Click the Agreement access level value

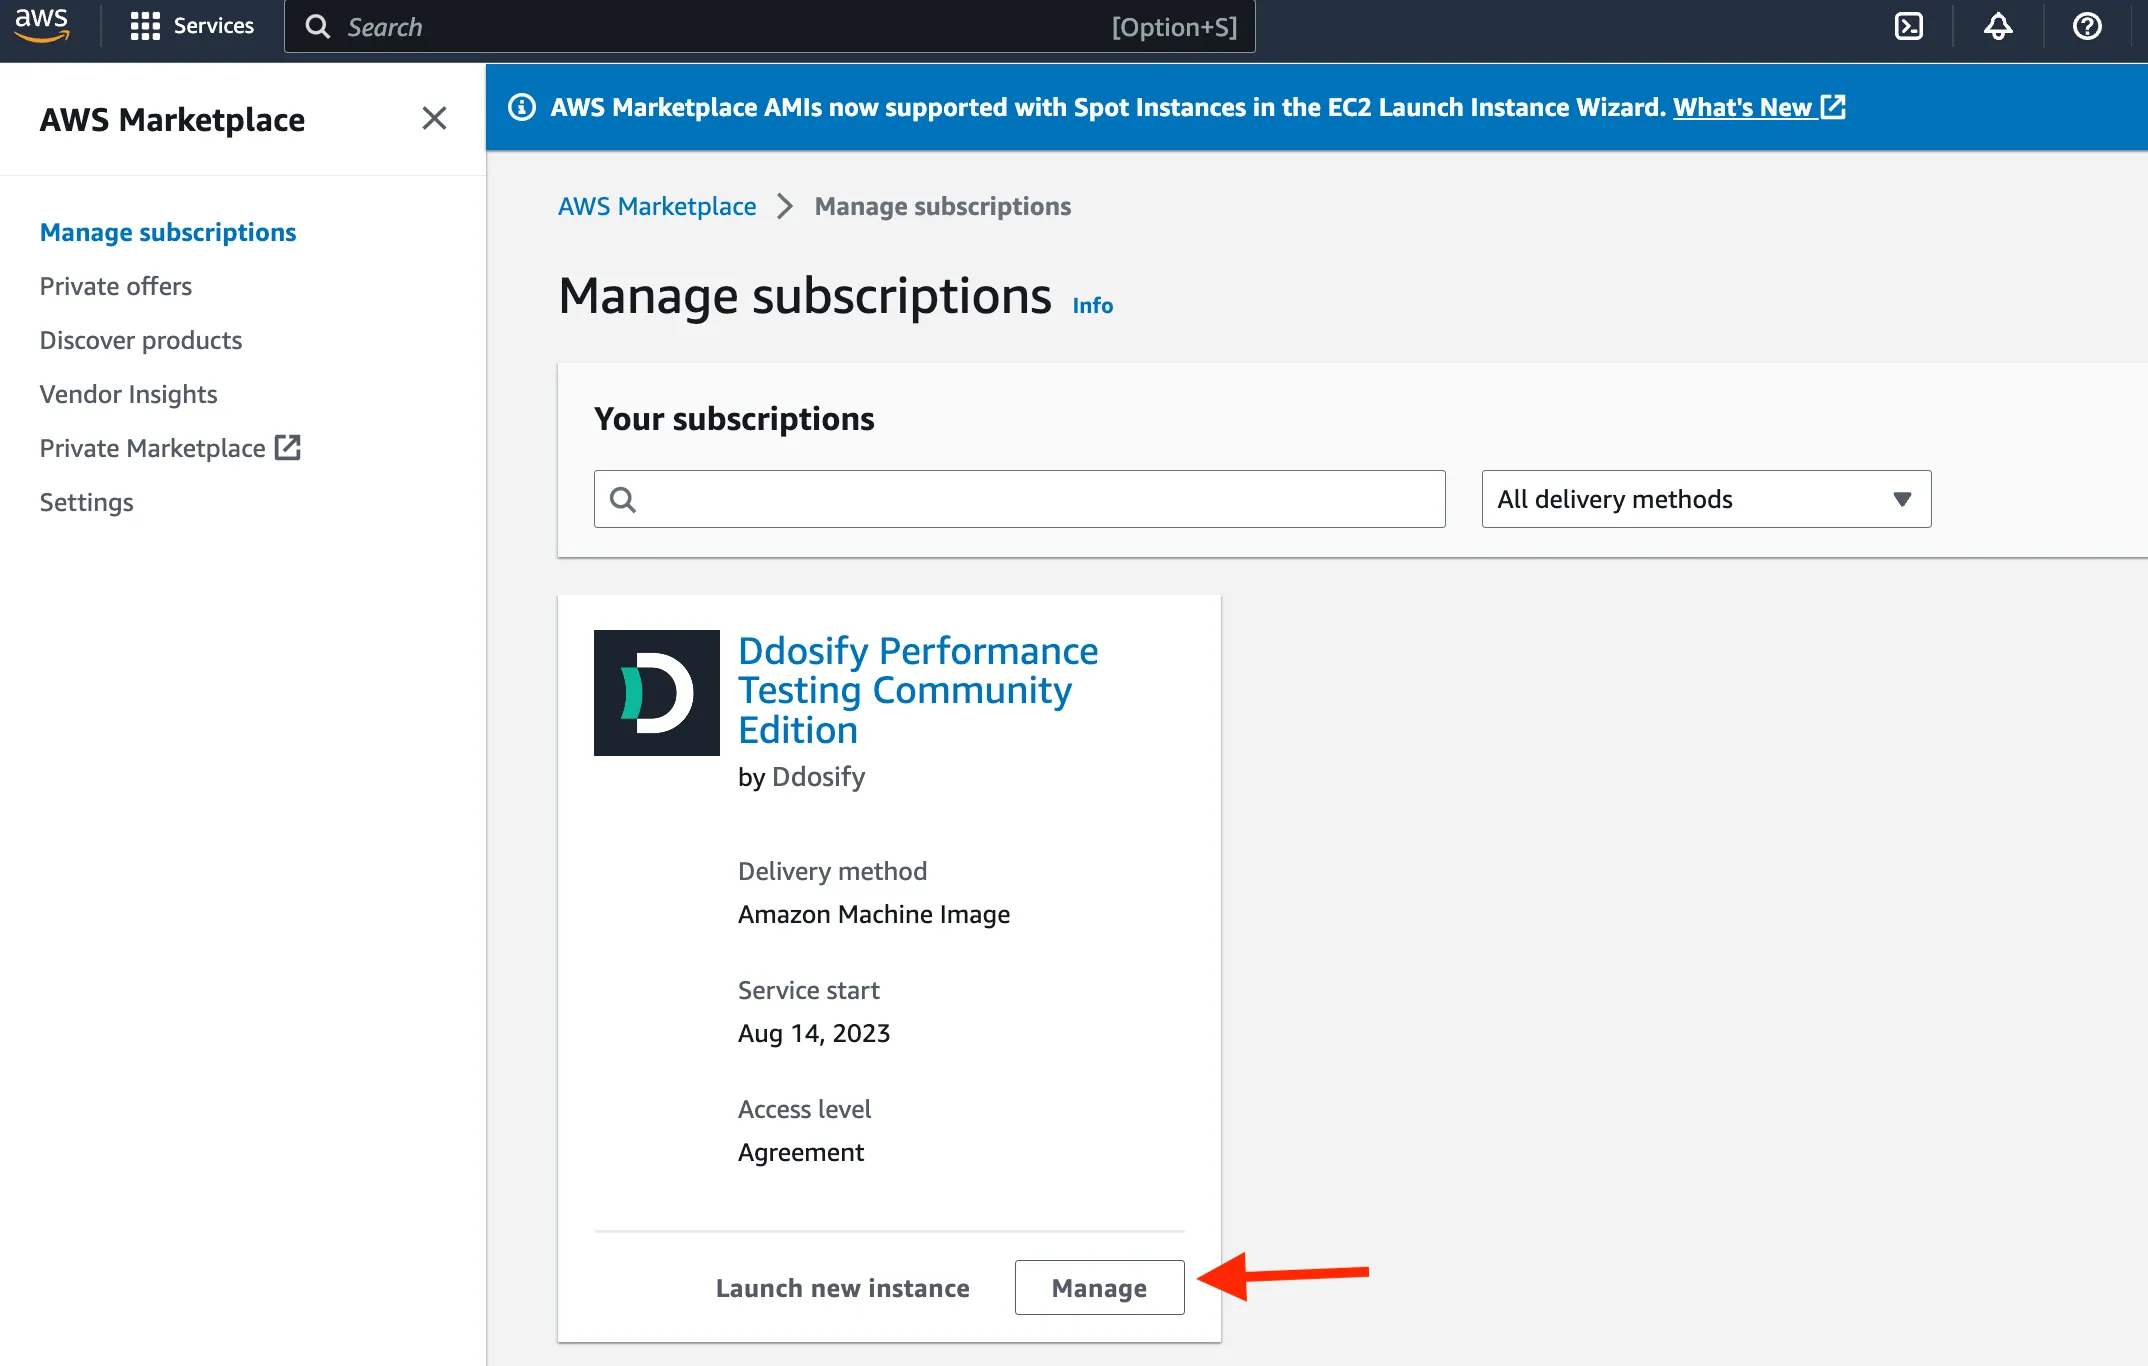point(801,1152)
